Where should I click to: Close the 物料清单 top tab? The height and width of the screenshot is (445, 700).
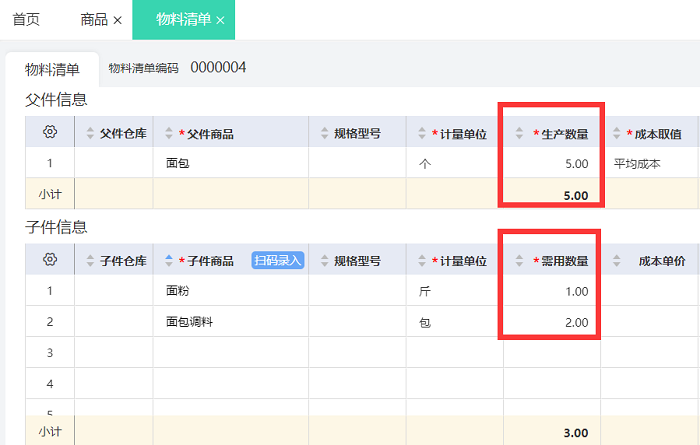click(x=220, y=20)
